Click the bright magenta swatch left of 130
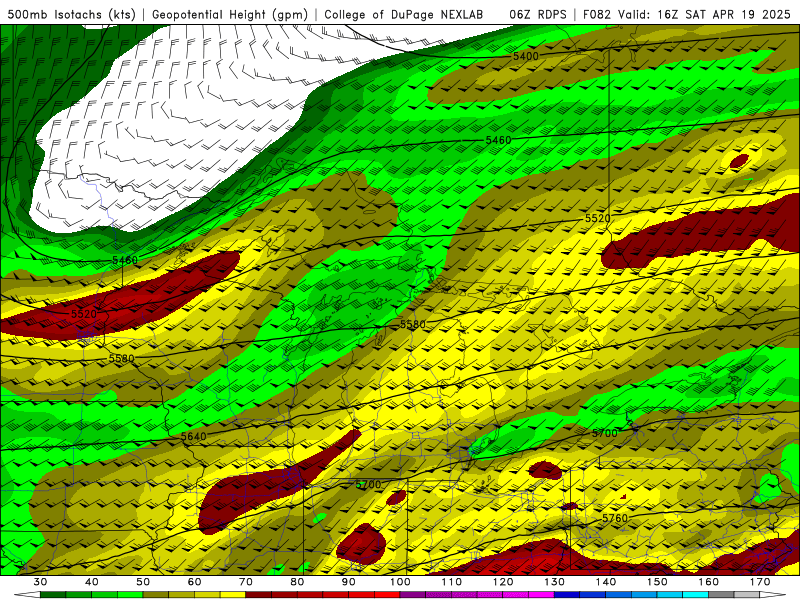The image size is (800, 600). tap(541, 595)
